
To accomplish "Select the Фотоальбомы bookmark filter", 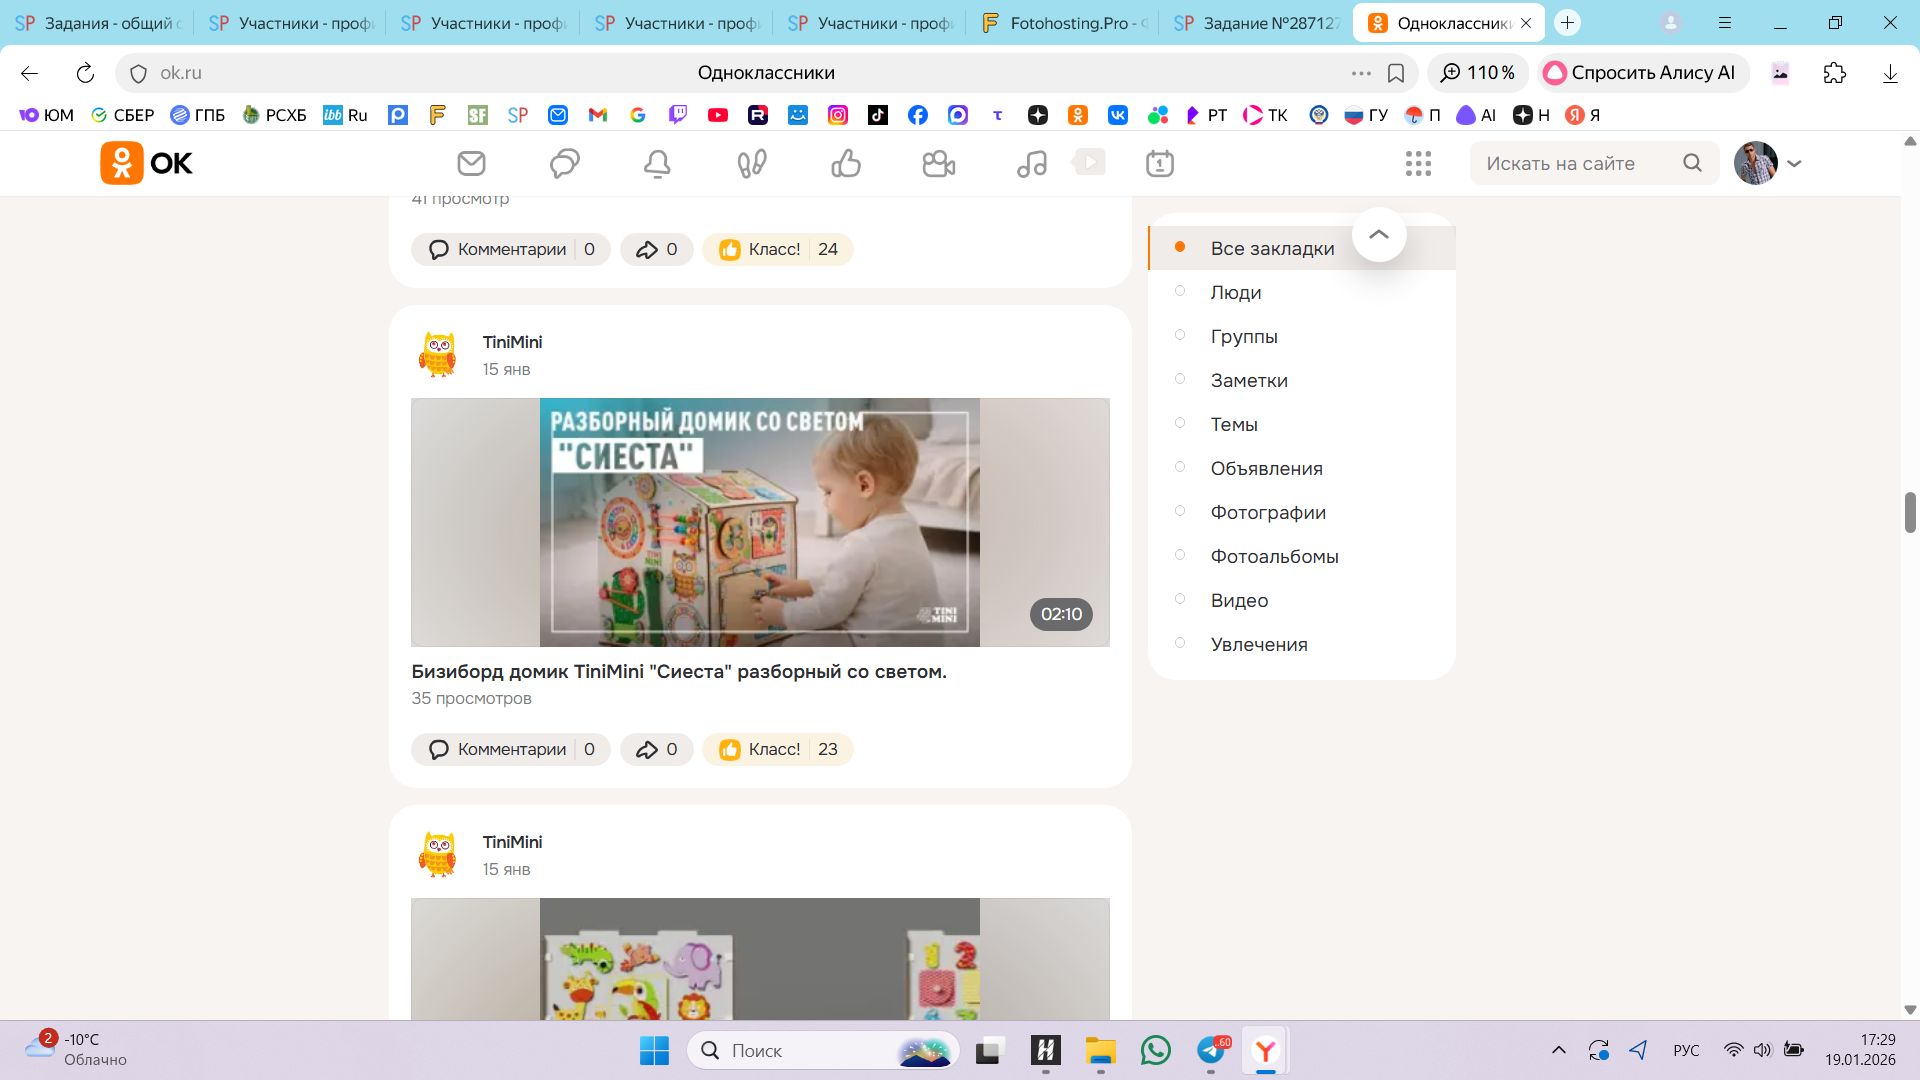I will (x=1274, y=556).
